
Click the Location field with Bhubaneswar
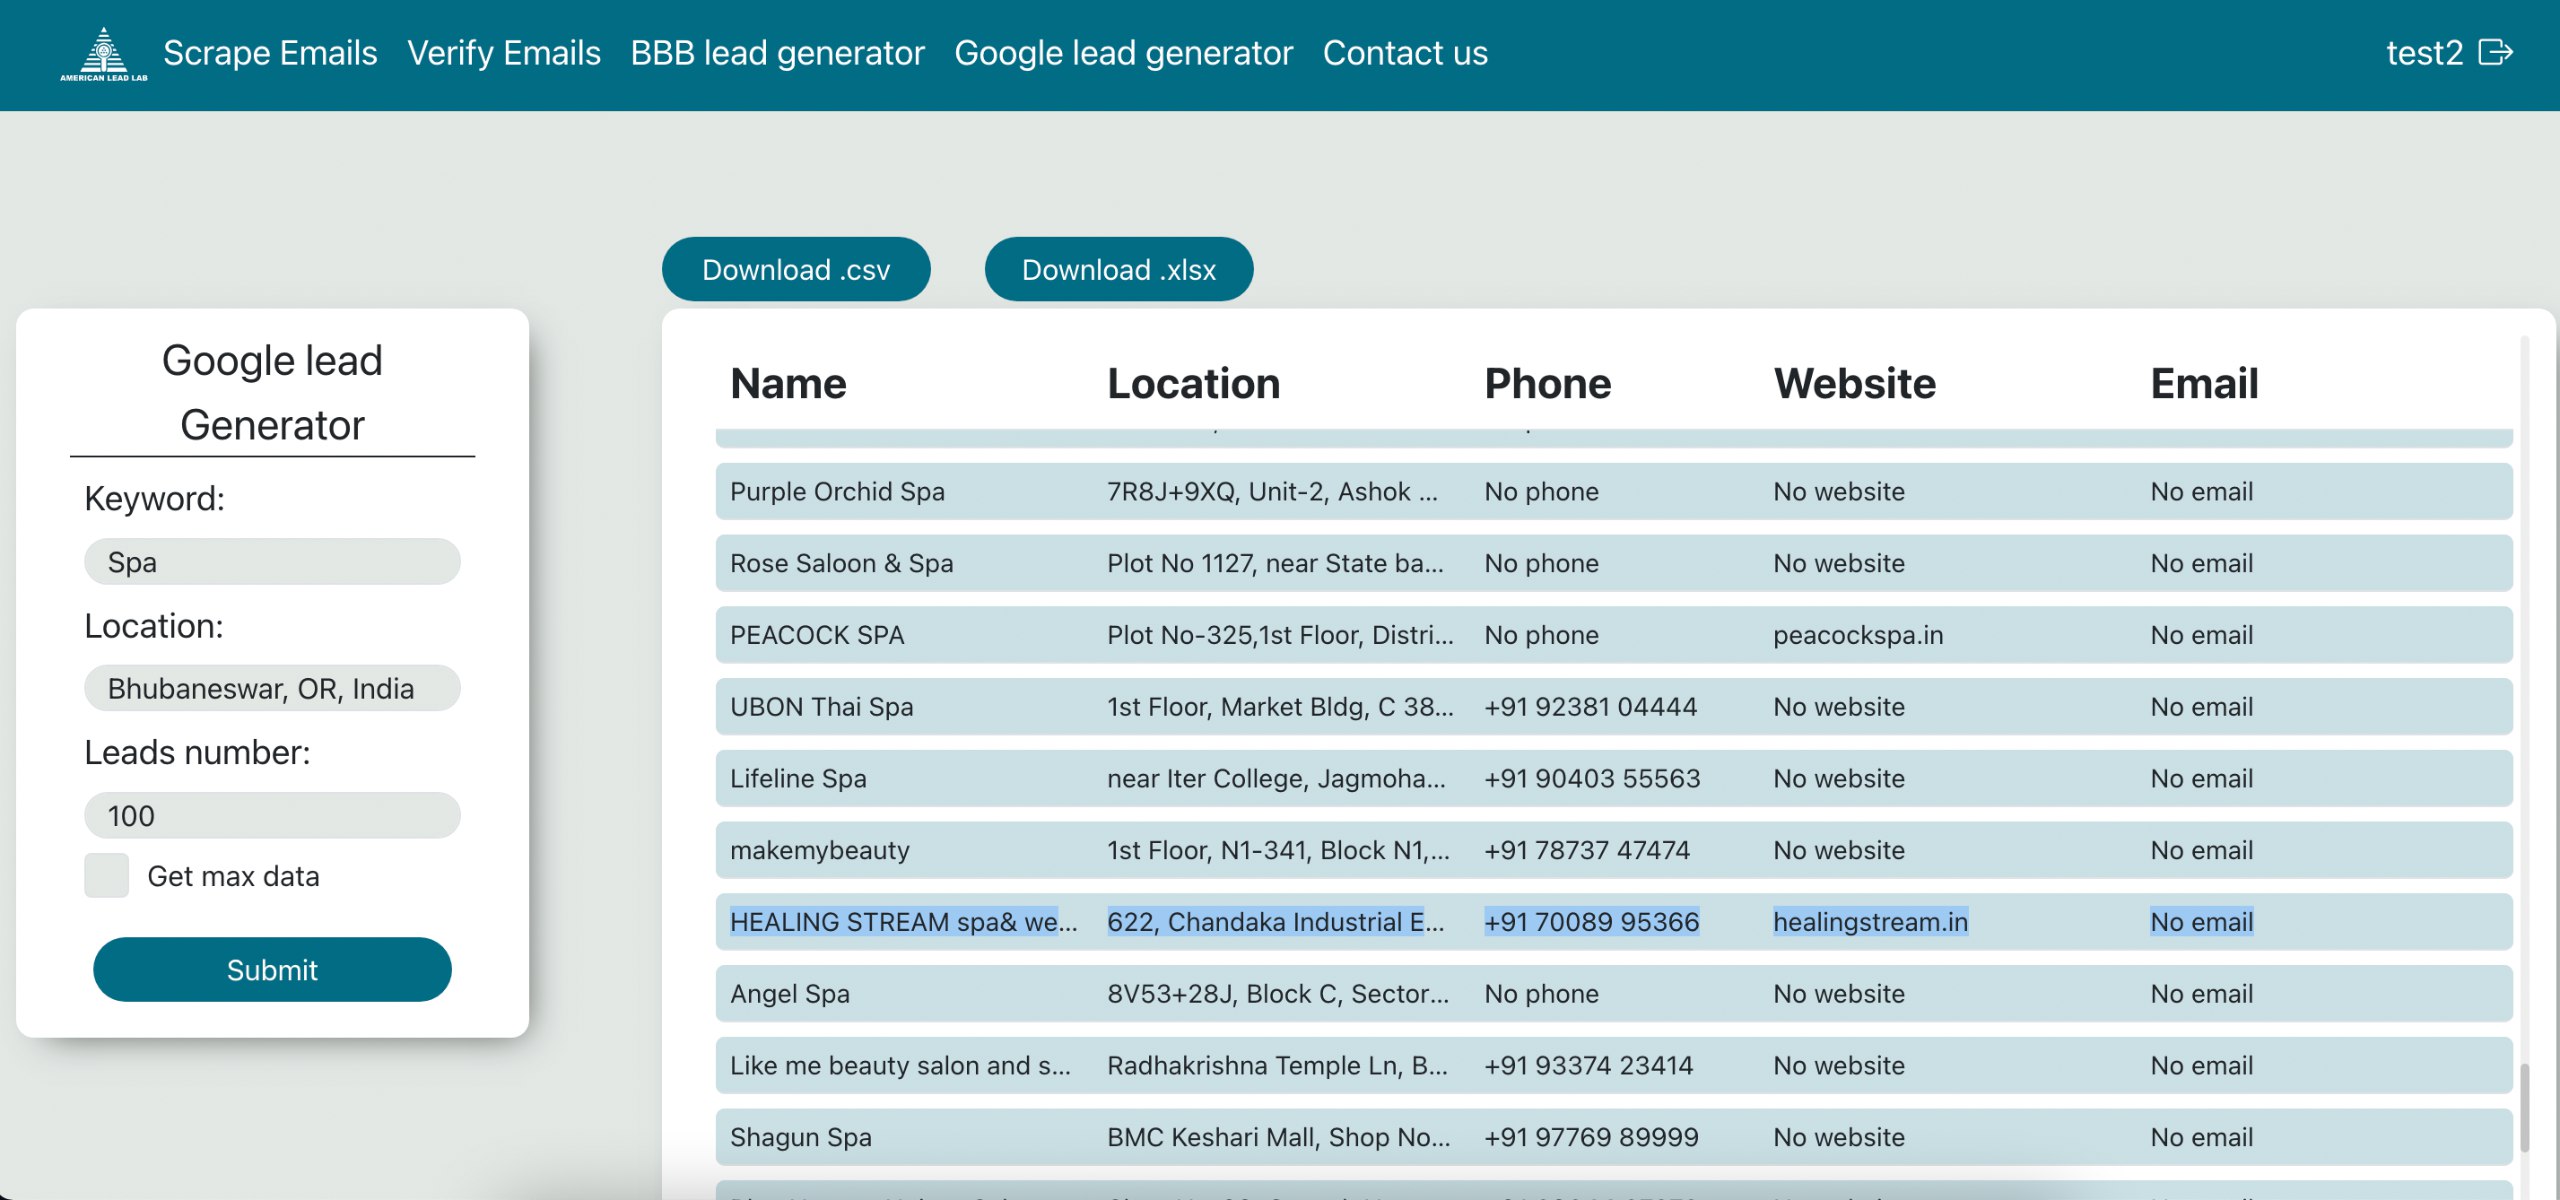(x=272, y=688)
